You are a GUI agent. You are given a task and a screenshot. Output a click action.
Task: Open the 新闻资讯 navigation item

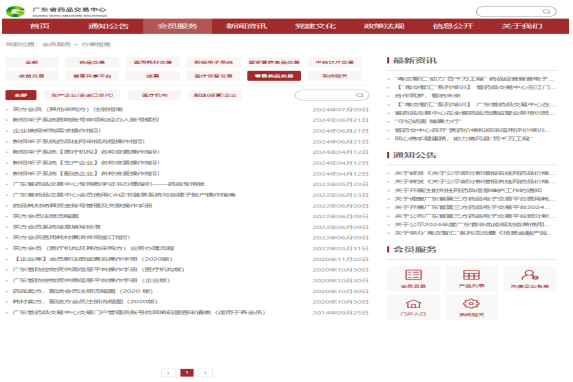click(246, 26)
